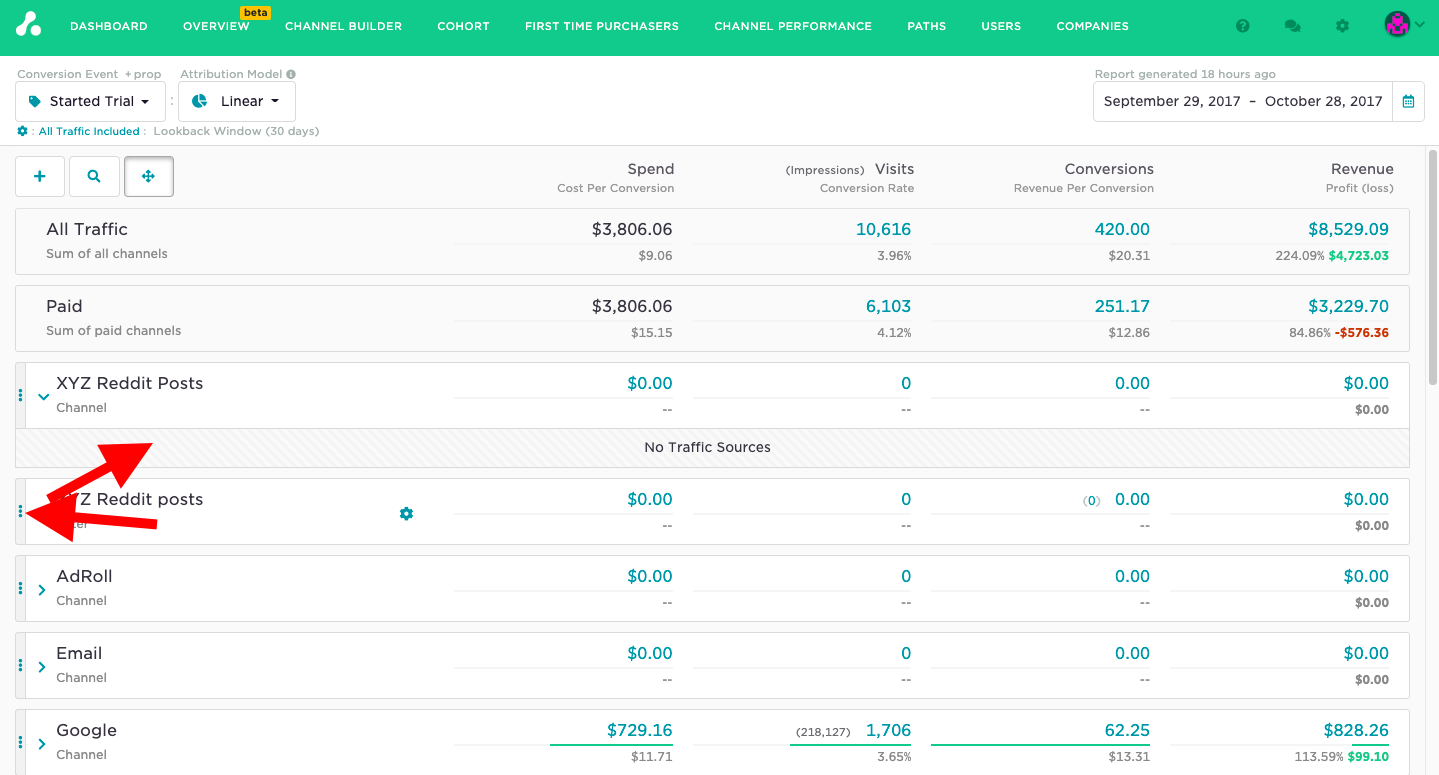Image resolution: width=1439 pixels, height=775 pixels.
Task: Open the Overview beta tab
Action: click(216, 26)
